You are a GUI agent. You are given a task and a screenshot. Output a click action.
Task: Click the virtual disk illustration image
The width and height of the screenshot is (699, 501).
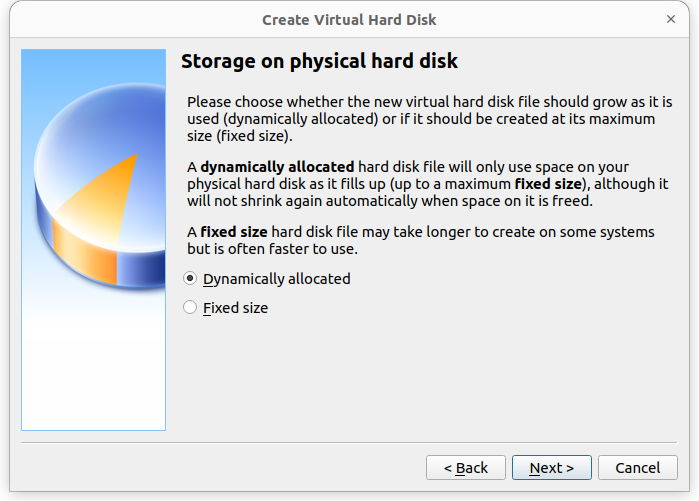[x=93, y=240]
